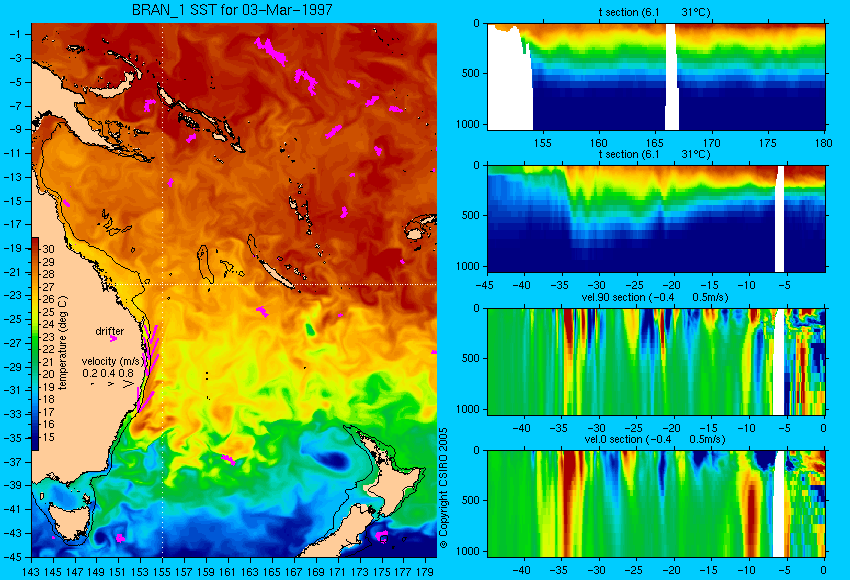Viewport: 850px width, 580px height.
Task: Open the vel.0 section plot
Action: coord(656,504)
